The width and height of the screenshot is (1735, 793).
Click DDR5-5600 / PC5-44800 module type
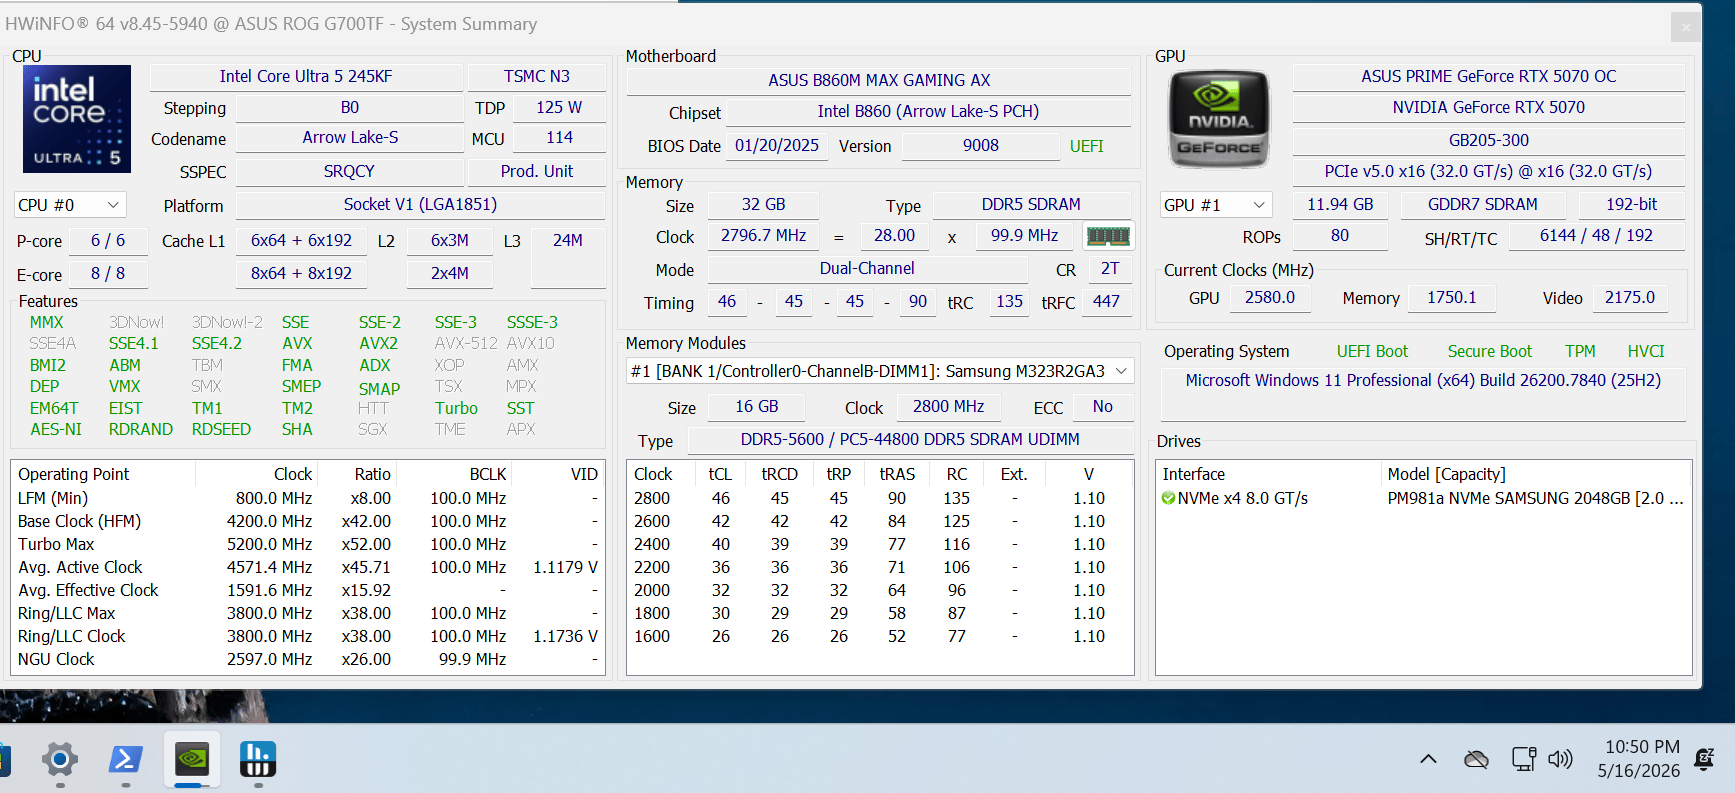910,440
